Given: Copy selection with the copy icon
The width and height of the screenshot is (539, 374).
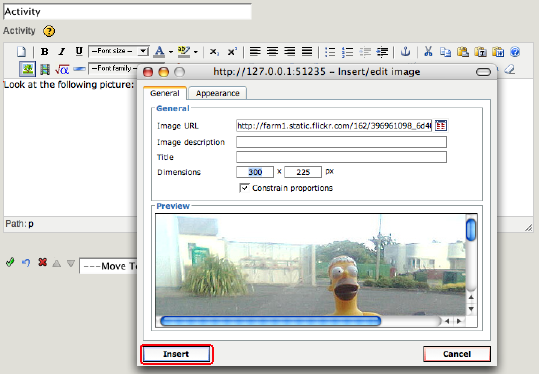Looking at the screenshot, I should tap(446, 52).
